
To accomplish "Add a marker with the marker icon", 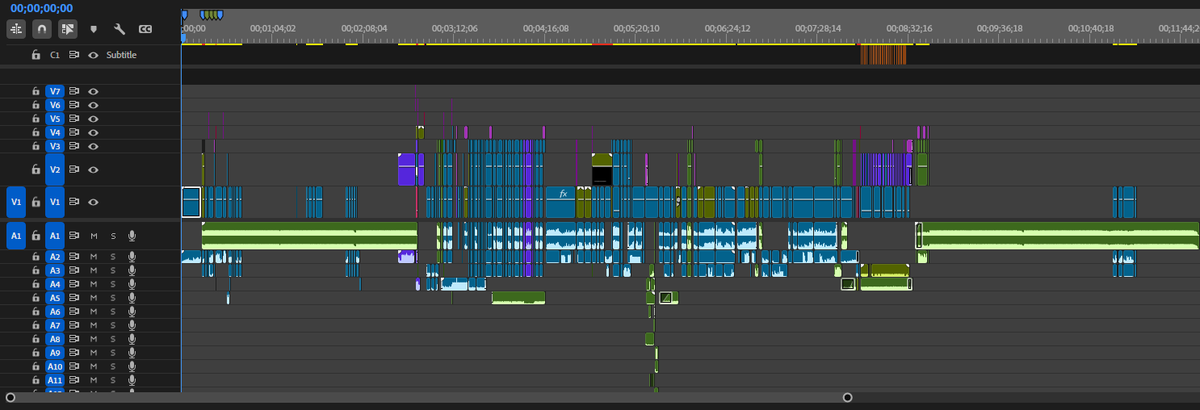I will click(93, 30).
